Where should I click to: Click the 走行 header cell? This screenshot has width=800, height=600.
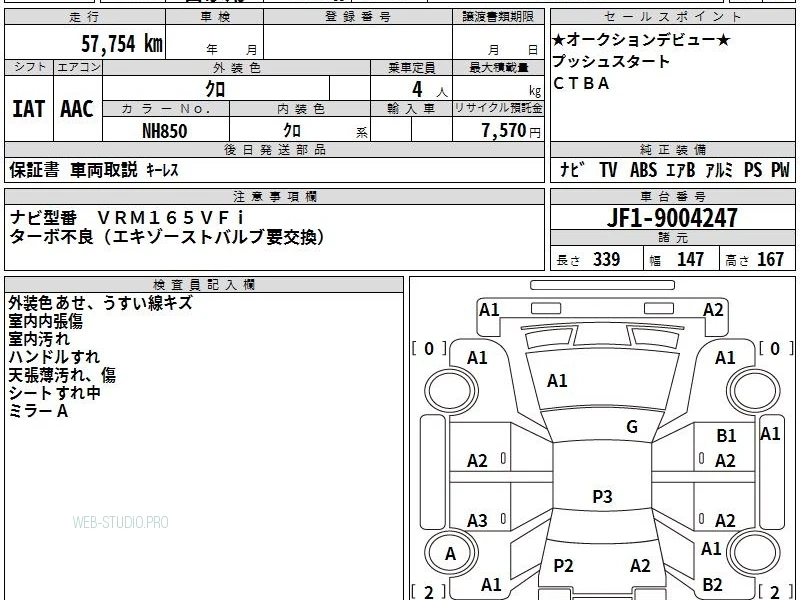[85, 17]
